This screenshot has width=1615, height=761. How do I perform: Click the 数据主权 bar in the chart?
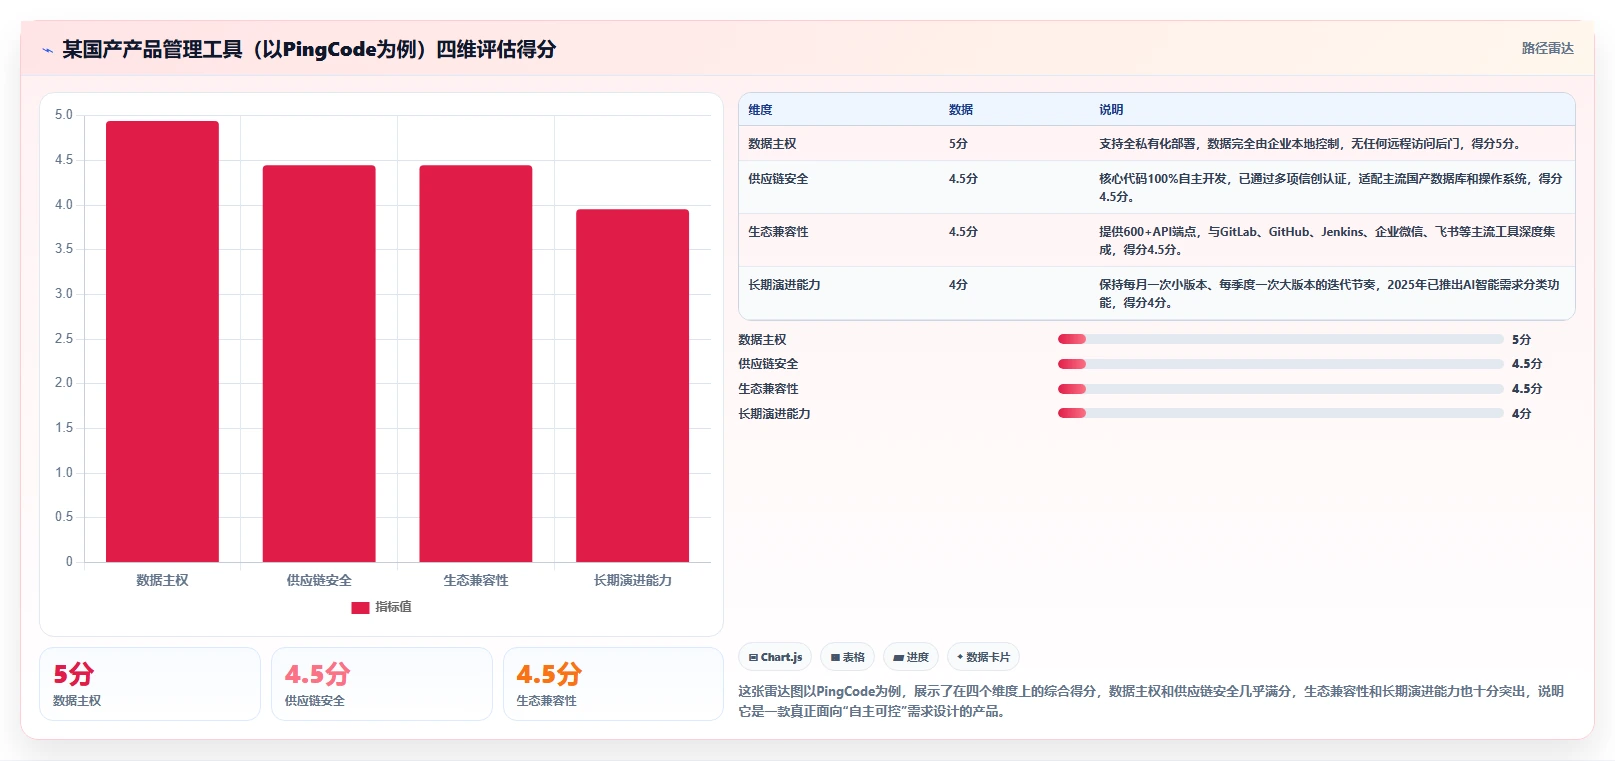[x=162, y=341]
